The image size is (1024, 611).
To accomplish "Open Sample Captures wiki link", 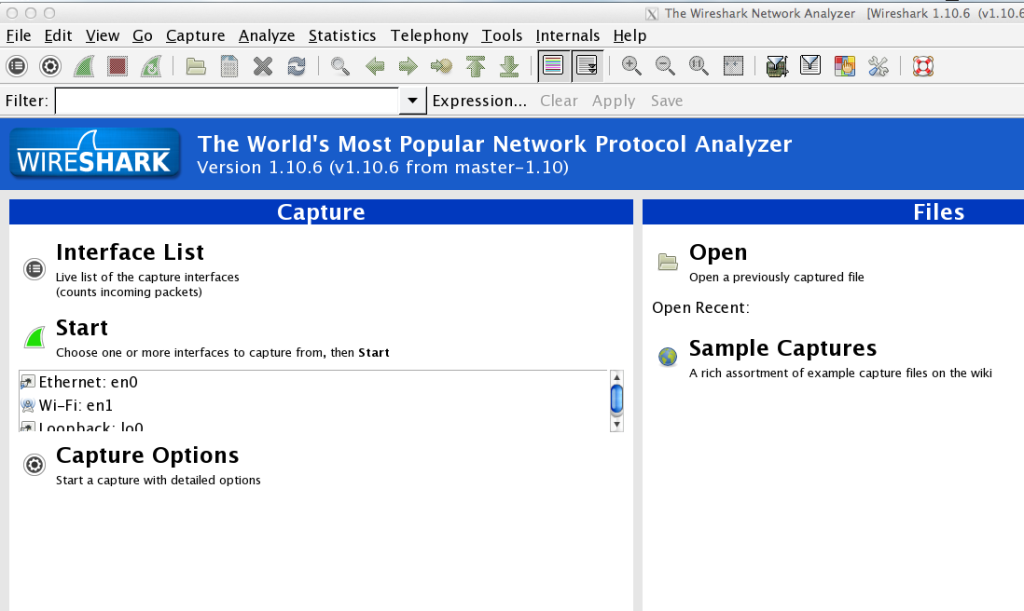I will 782,349.
